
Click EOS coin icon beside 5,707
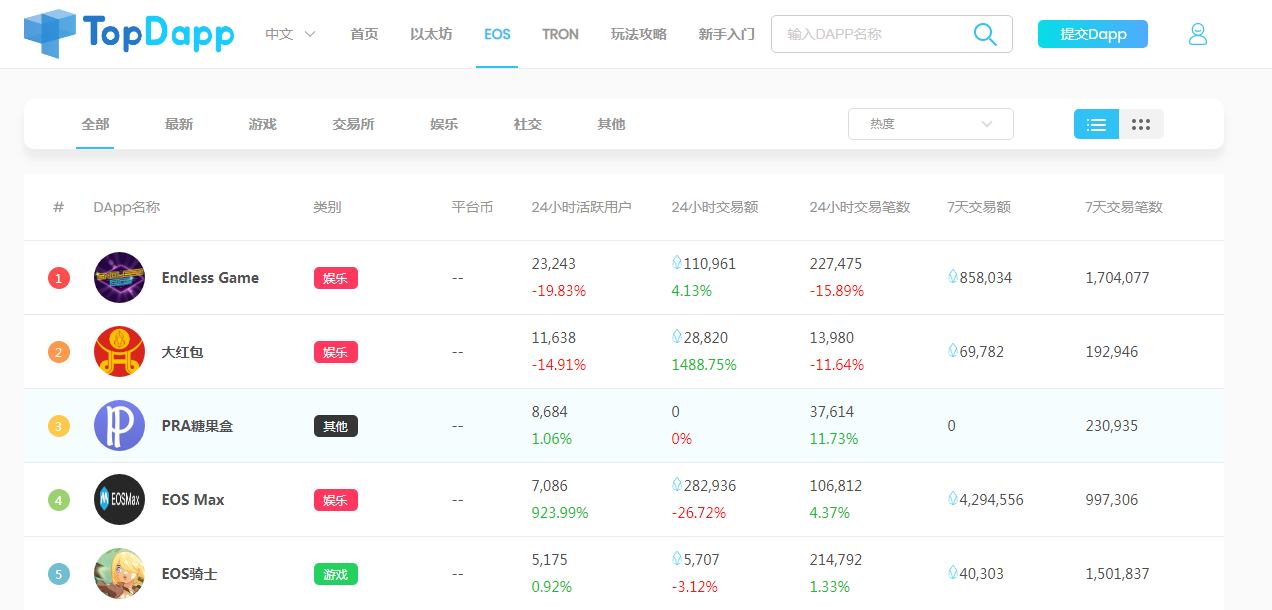point(676,559)
